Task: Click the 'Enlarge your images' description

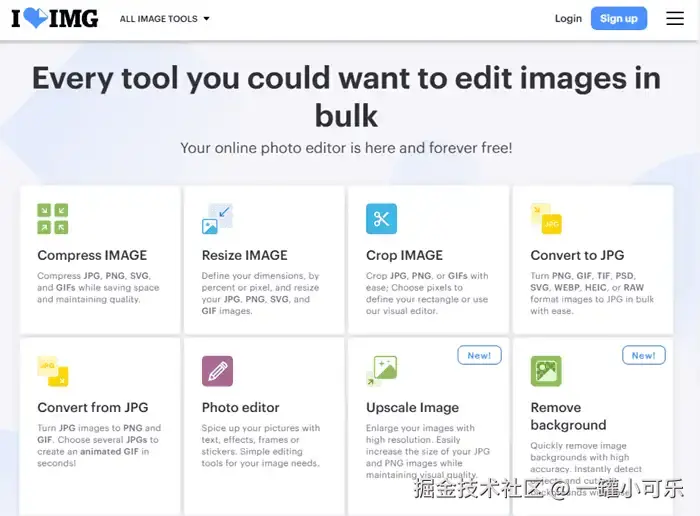Action: click(x=428, y=451)
